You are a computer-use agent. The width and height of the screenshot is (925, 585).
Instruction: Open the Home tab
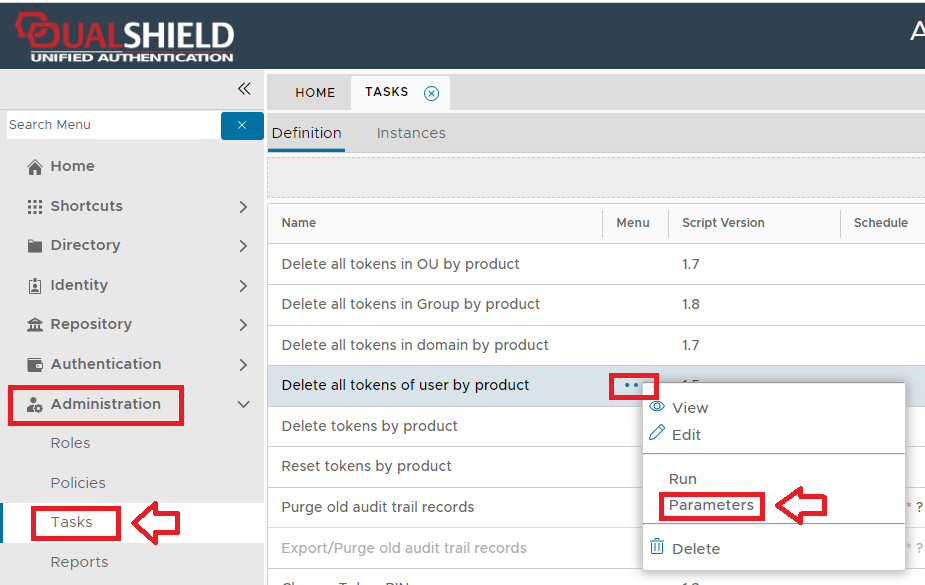pos(315,93)
